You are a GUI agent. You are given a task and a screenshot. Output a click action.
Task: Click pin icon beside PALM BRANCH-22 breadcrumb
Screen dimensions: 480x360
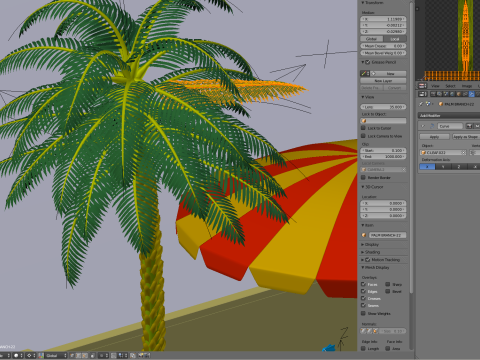pyautogui.click(x=421, y=104)
